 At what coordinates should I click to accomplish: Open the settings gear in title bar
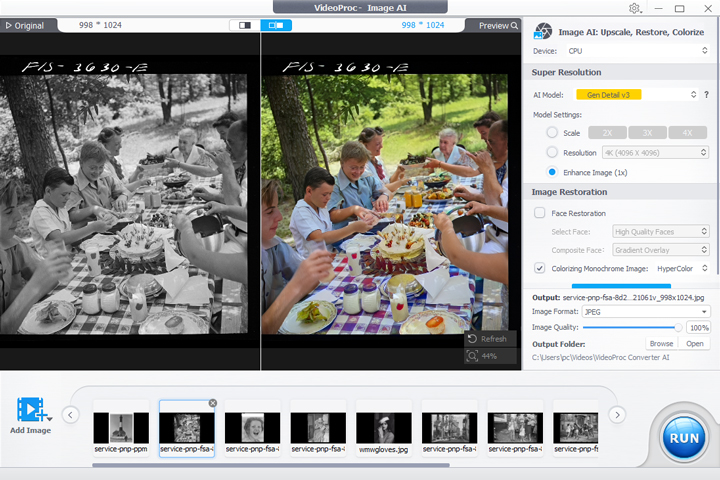pos(634,8)
